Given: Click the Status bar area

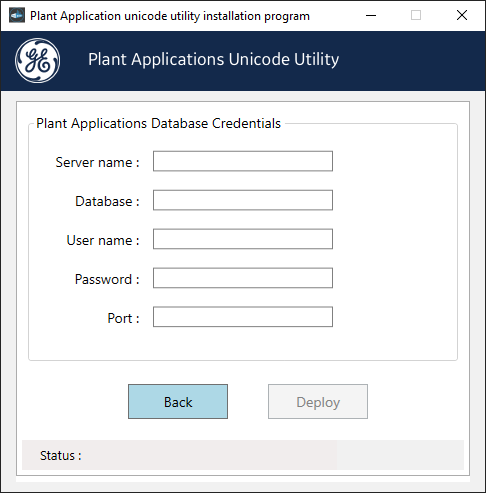Looking at the screenshot, I should (x=243, y=455).
